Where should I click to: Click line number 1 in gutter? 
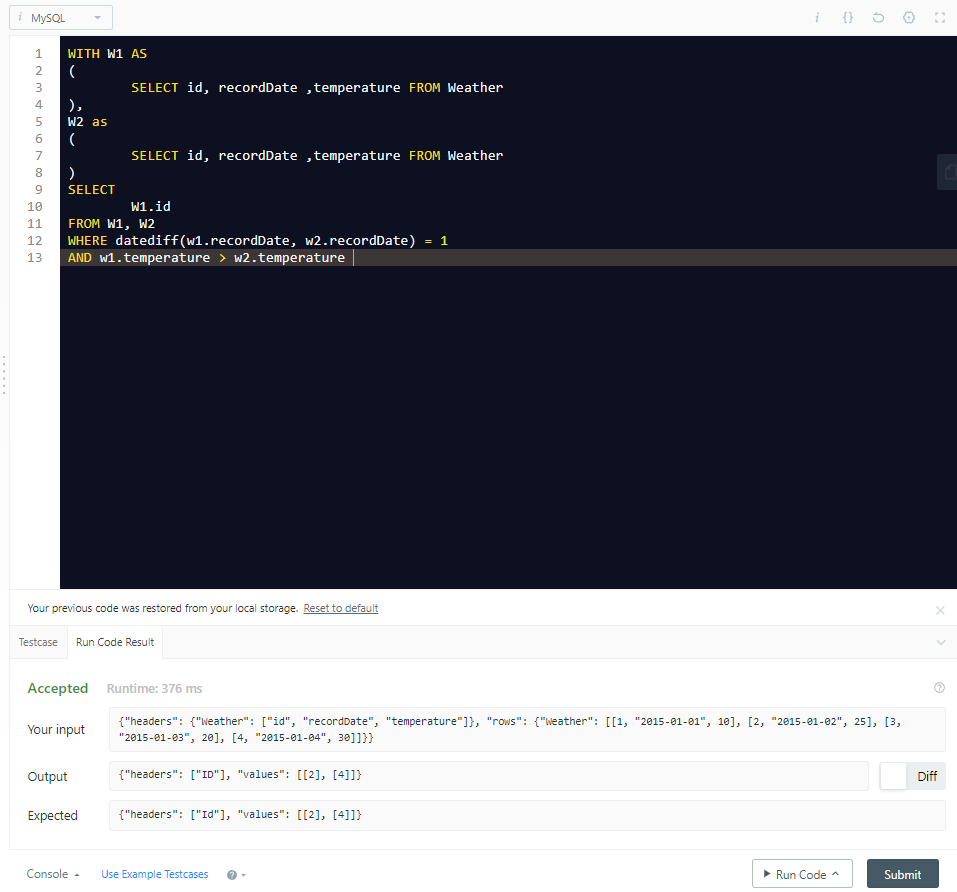(38, 54)
